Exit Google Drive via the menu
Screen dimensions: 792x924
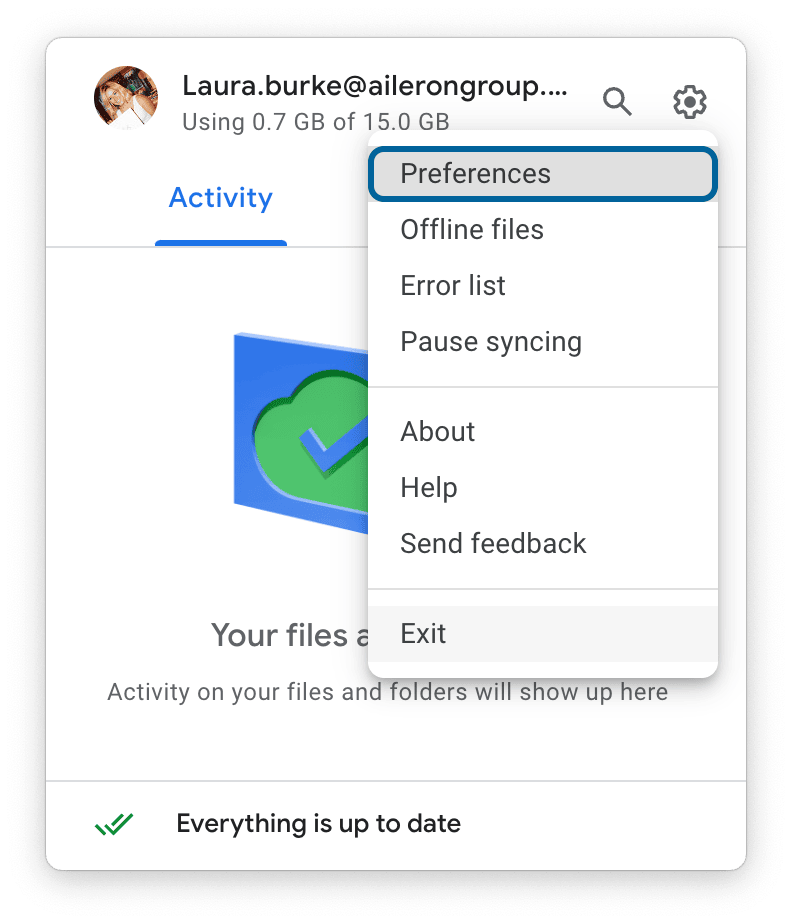point(423,634)
